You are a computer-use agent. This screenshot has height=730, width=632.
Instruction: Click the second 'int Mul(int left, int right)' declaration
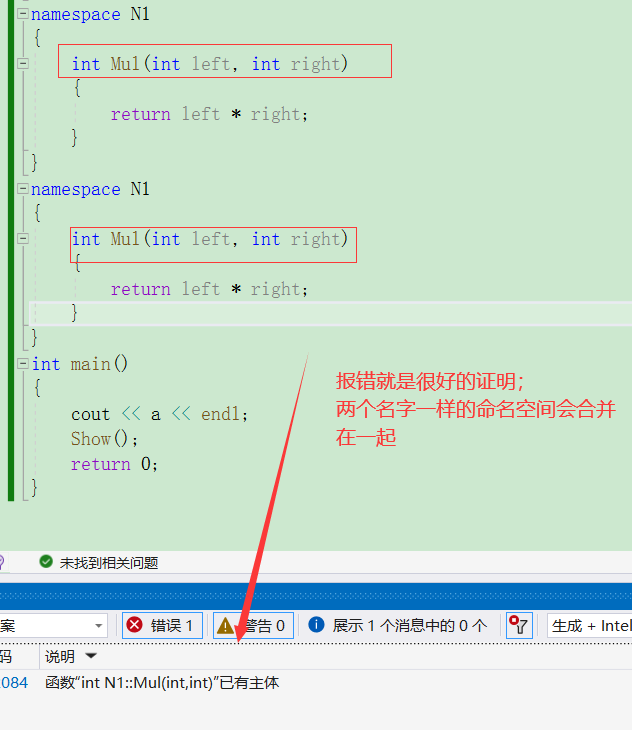210,239
